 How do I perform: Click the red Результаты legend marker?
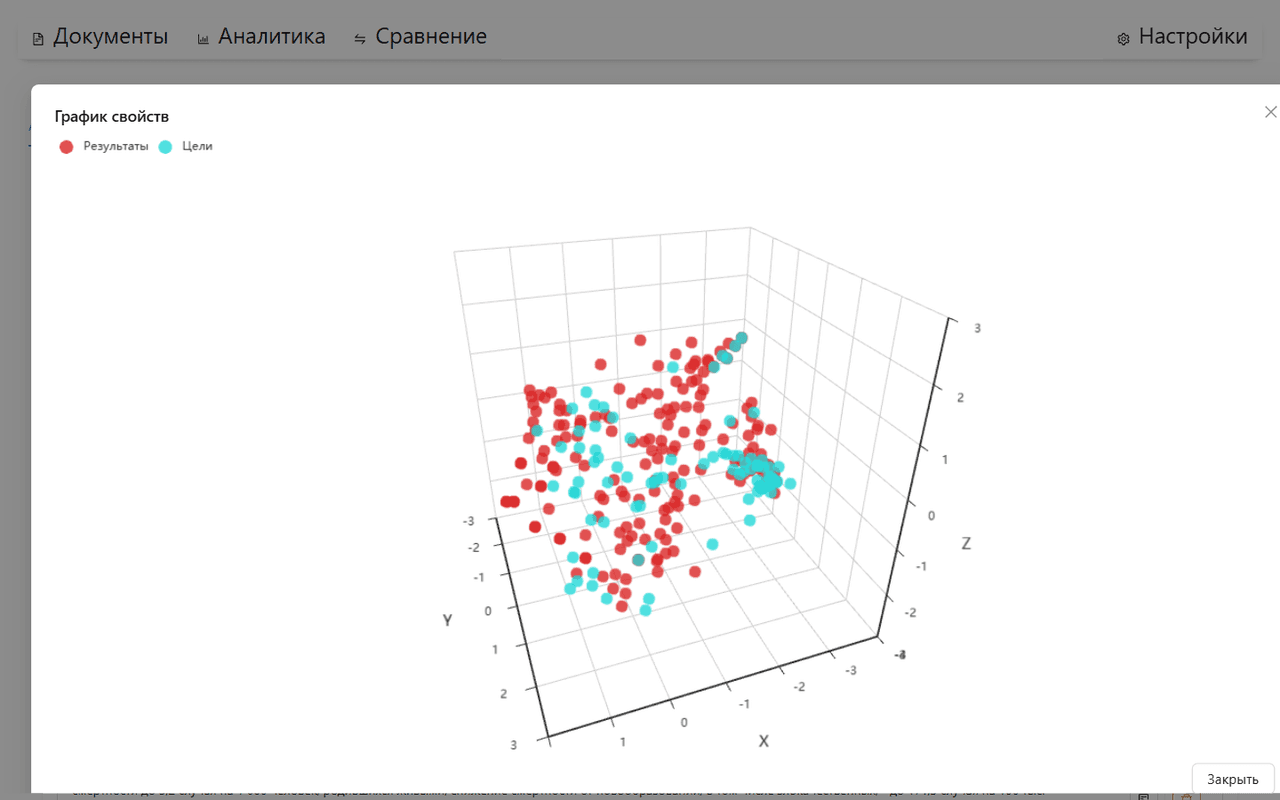click(67, 146)
